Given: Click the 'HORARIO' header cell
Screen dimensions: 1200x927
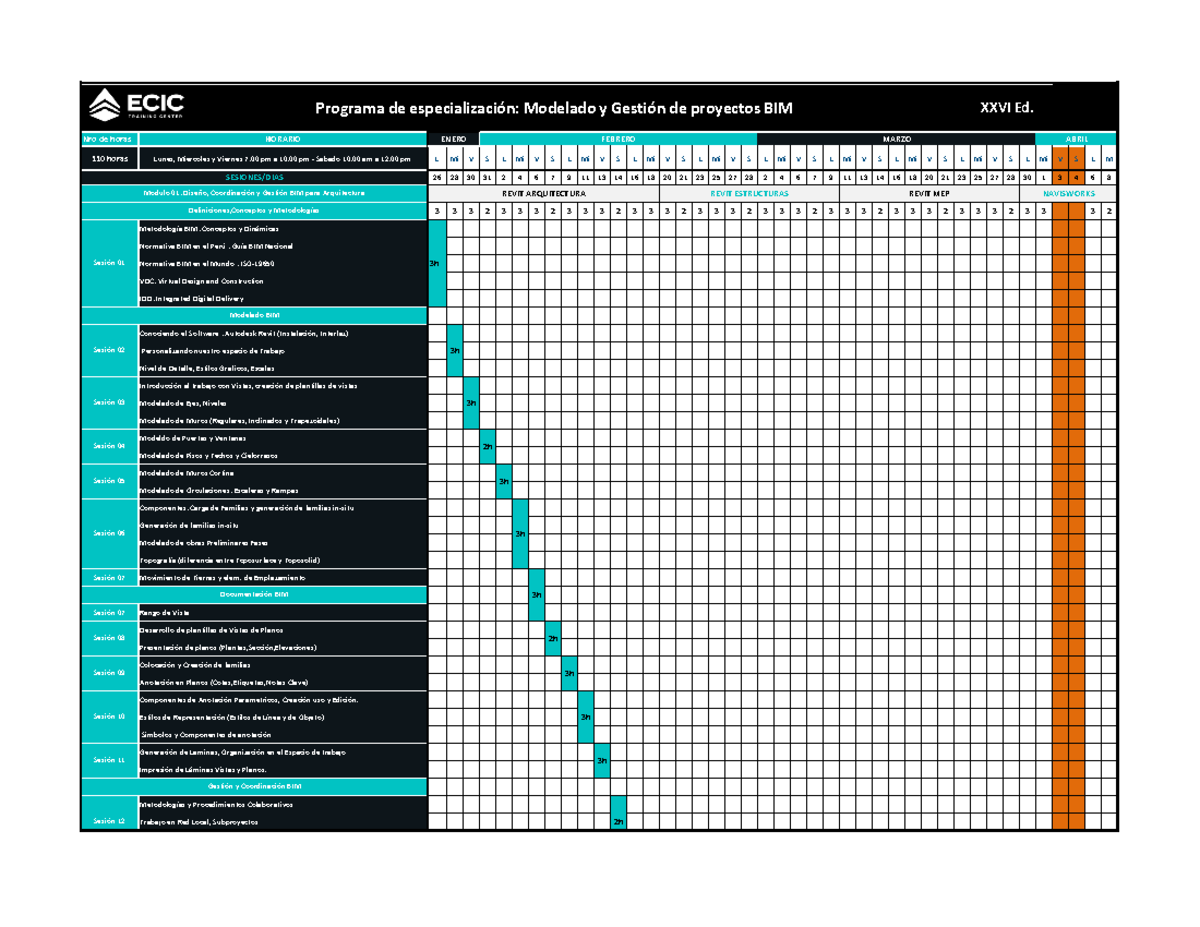Looking at the screenshot, I should pos(281,139).
